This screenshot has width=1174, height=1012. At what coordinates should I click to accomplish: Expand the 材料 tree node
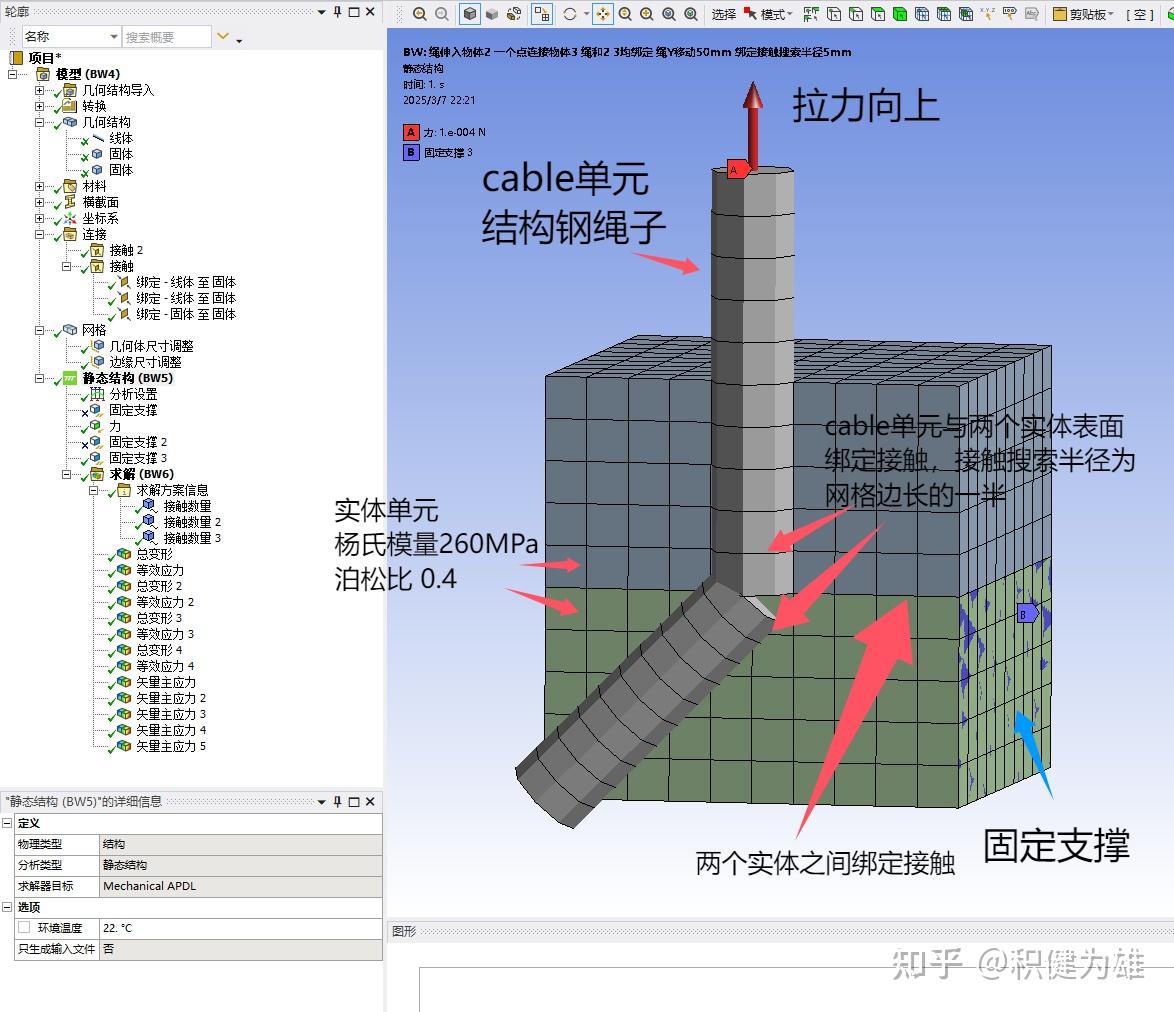pos(39,186)
